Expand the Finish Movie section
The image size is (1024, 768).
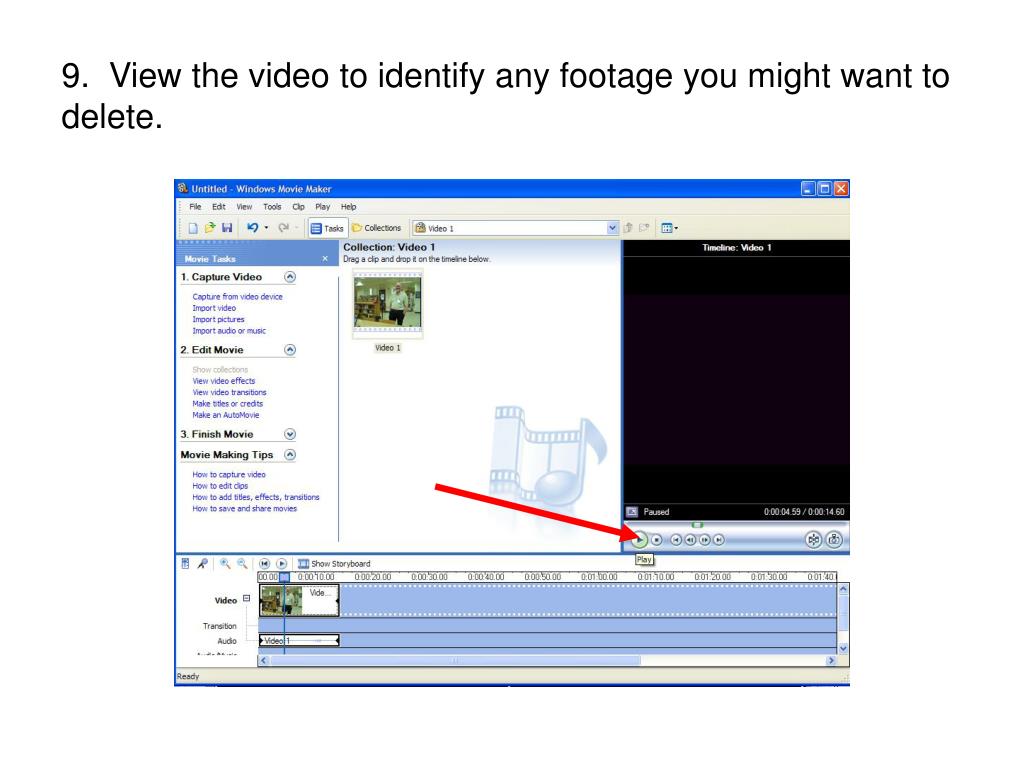tap(290, 434)
